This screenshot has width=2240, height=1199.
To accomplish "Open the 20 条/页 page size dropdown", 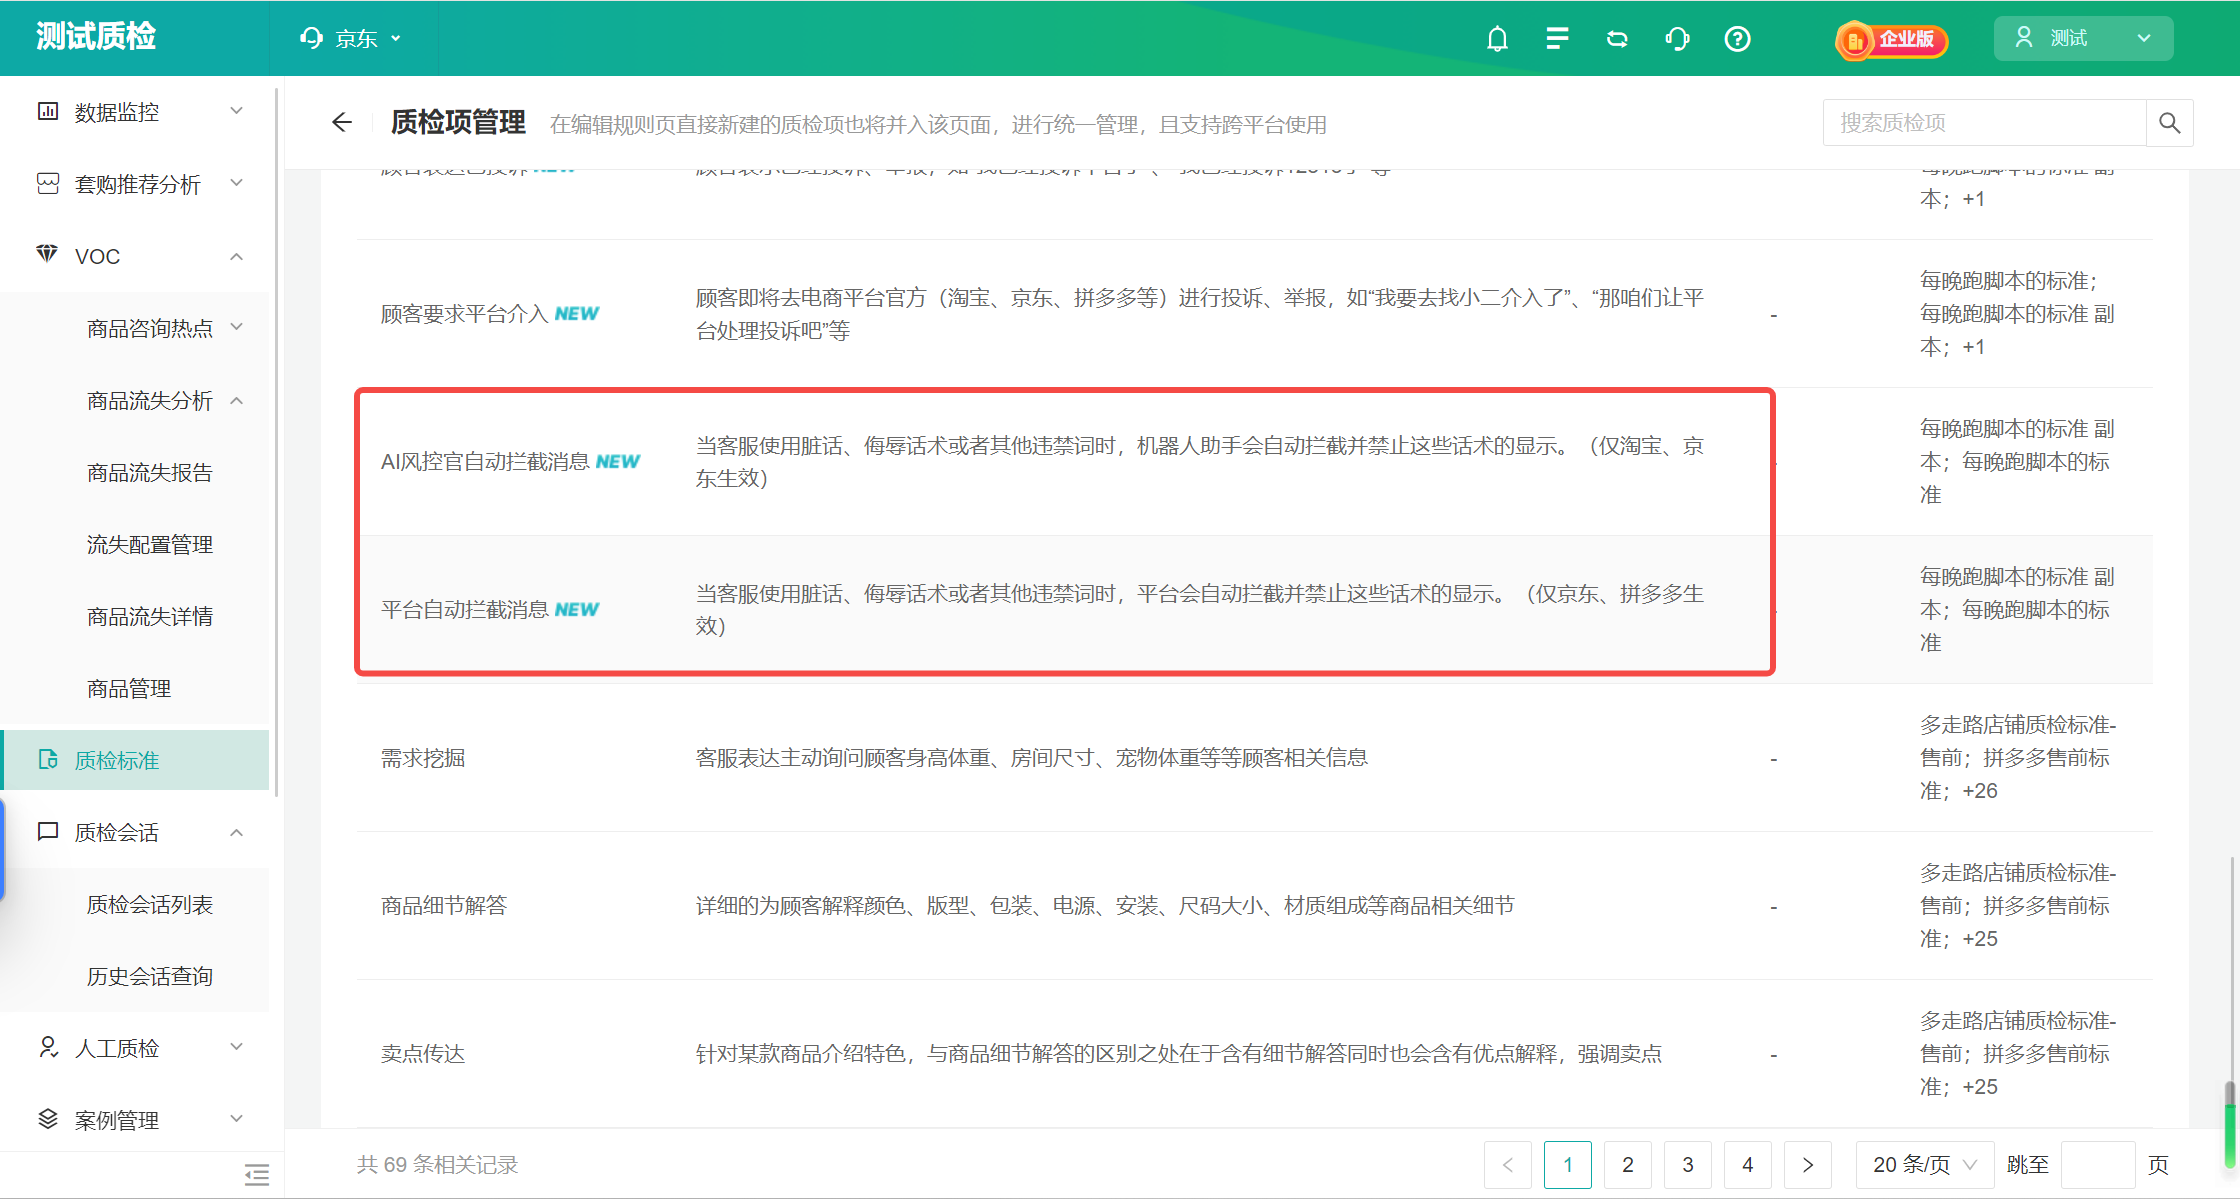I will point(1925,1165).
